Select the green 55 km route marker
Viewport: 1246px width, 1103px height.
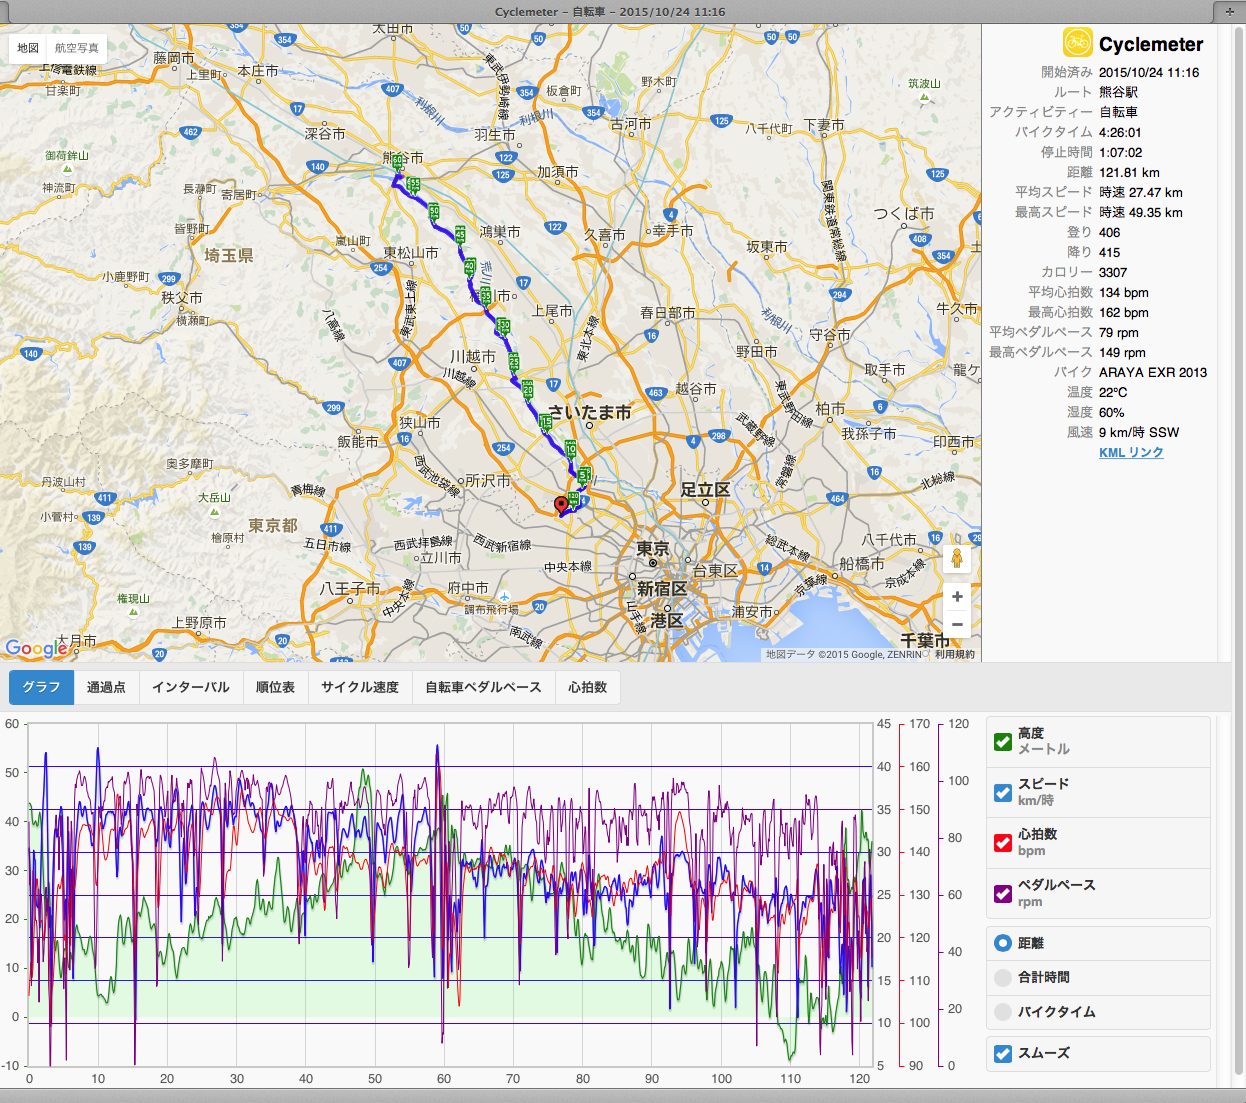click(x=413, y=186)
